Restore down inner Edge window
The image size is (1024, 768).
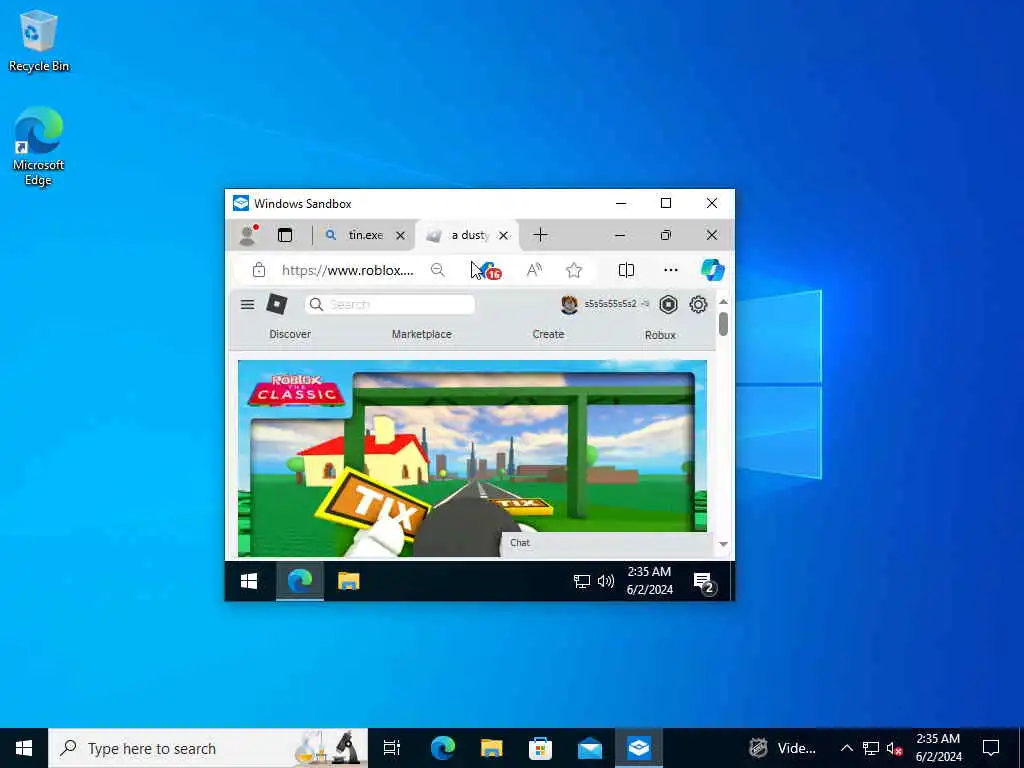665,235
